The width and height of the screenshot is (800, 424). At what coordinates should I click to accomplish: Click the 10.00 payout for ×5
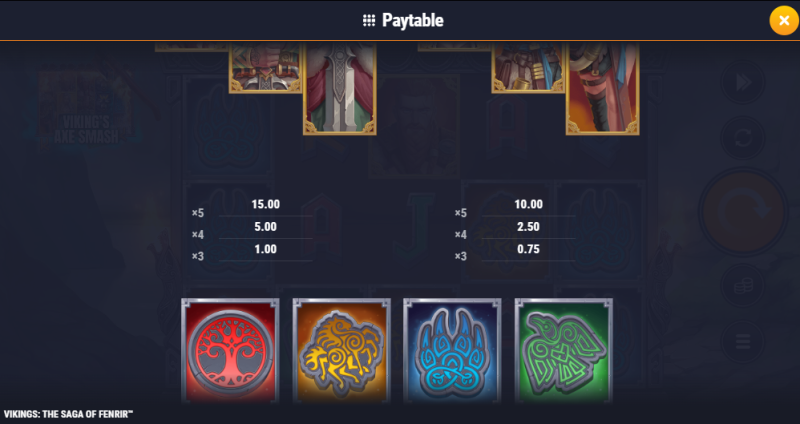pos(528,205)
